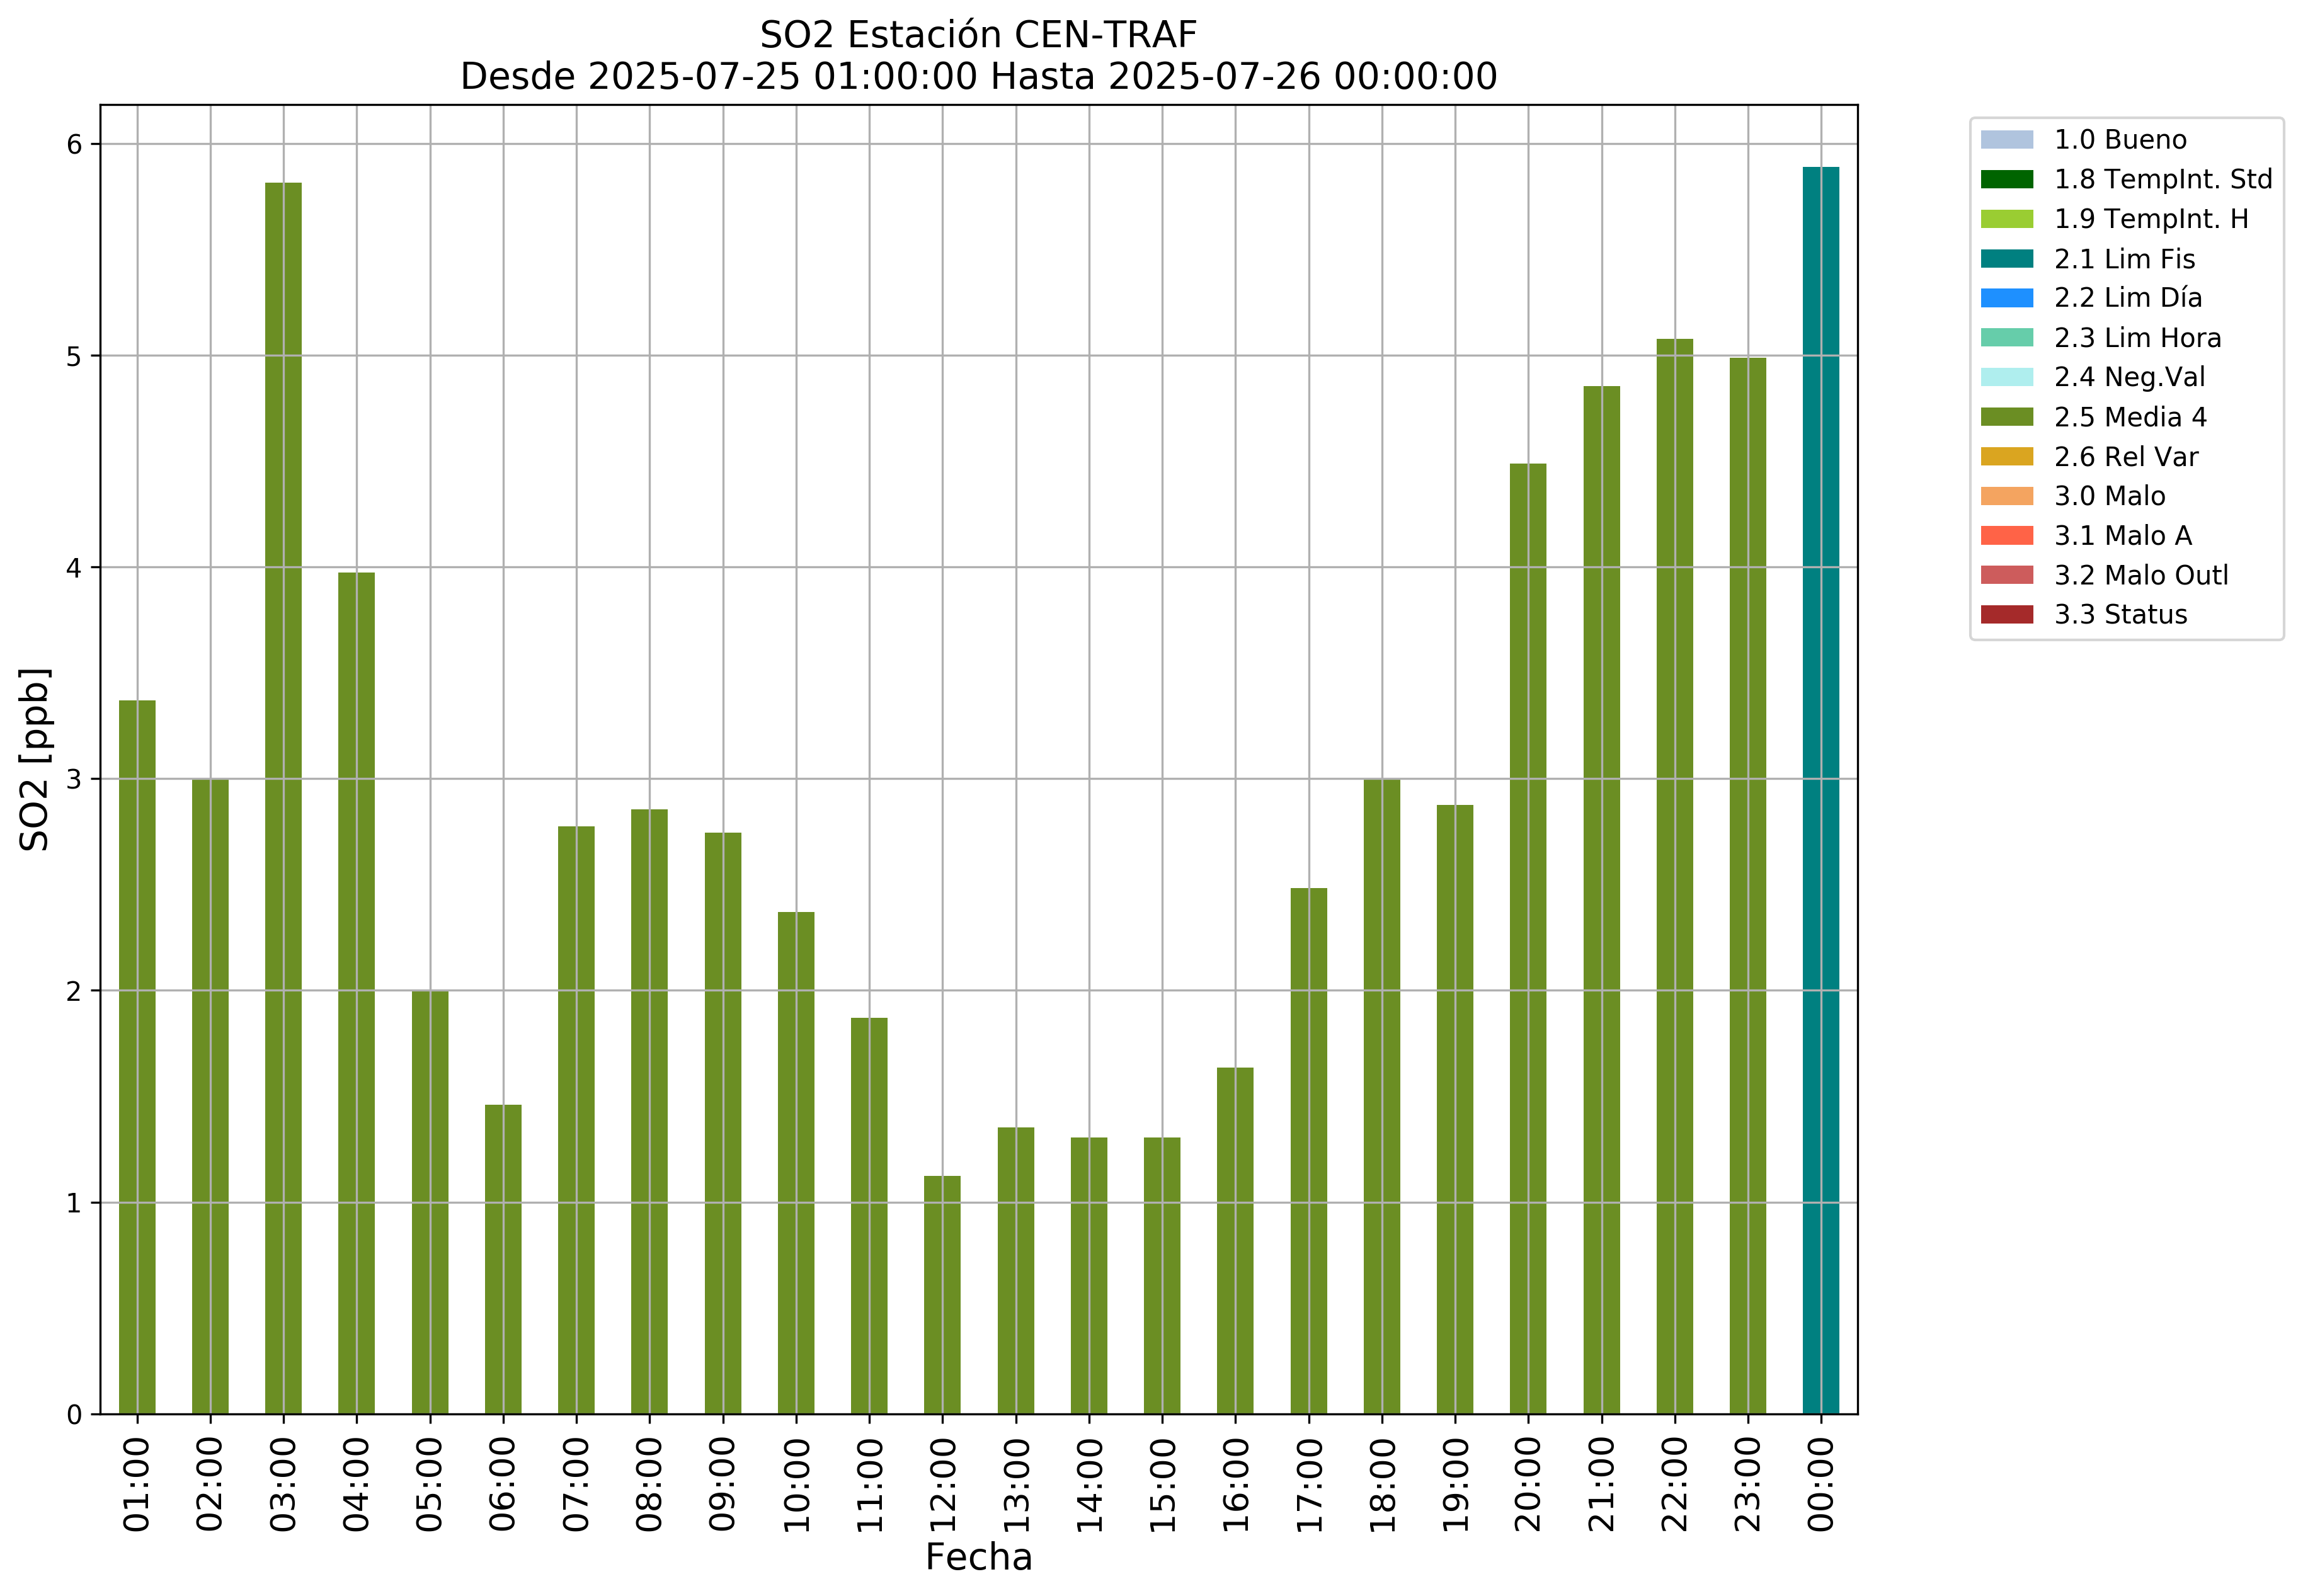Click the 3.1 Malo A legend label

pos(2122,536)
